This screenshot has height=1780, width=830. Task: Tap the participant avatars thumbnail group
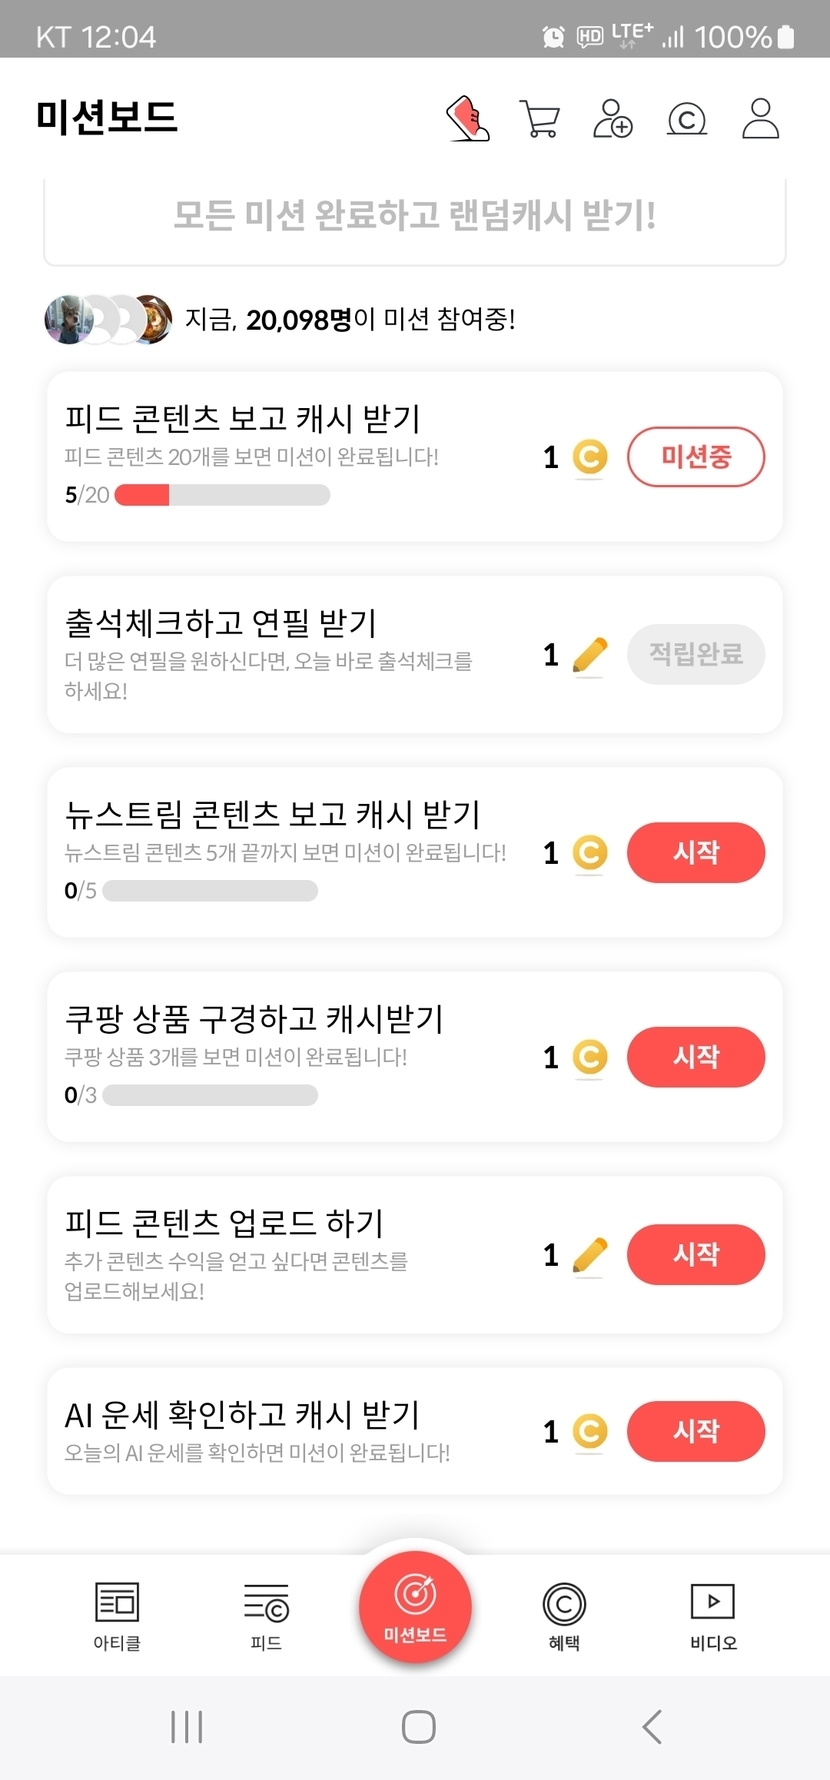[108, 320]
